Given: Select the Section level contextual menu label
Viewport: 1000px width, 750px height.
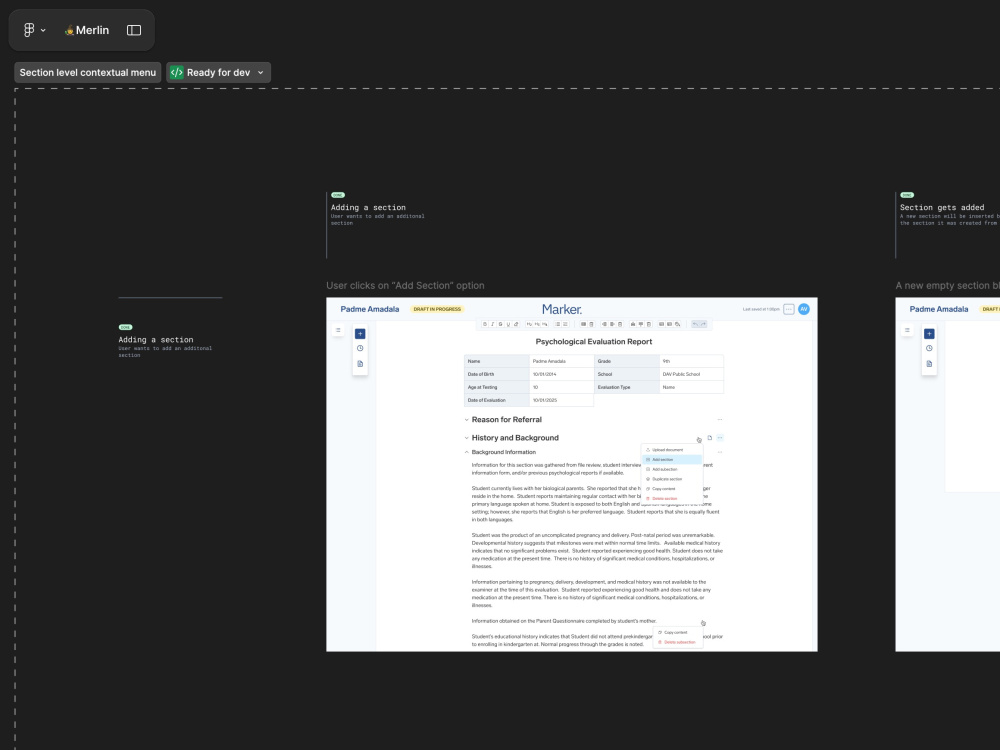Looking at the screenshot, I should pos(87,73).
